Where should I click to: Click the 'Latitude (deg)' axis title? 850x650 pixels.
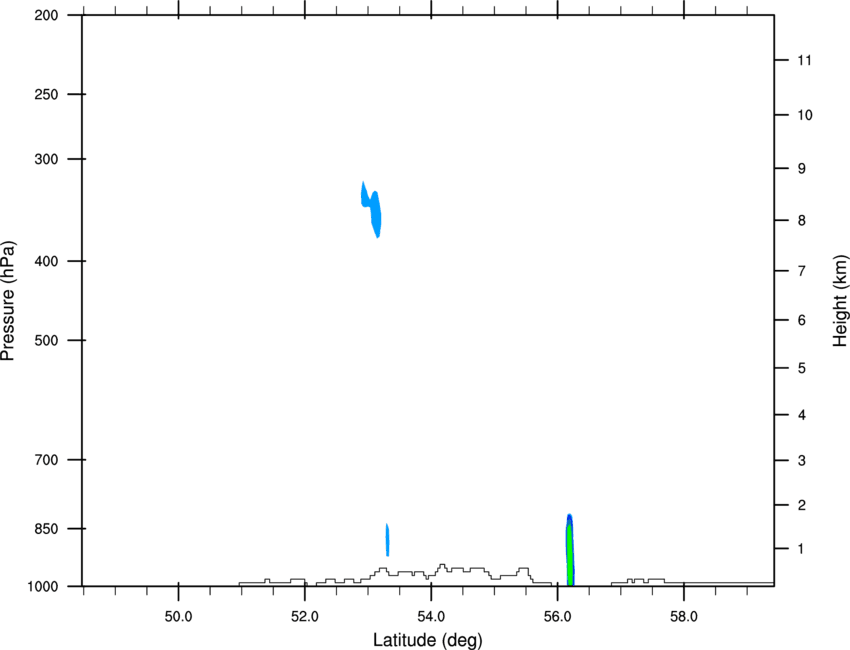pyautogui.click(x=428, y=640)
